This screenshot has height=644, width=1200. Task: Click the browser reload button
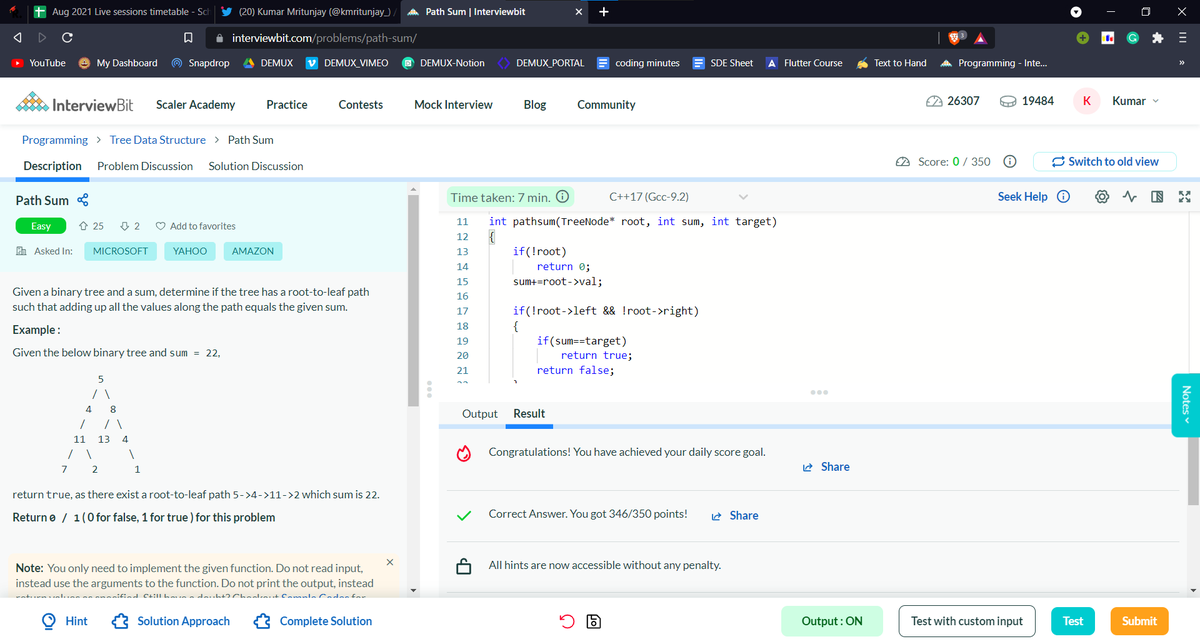pos(67,37)
